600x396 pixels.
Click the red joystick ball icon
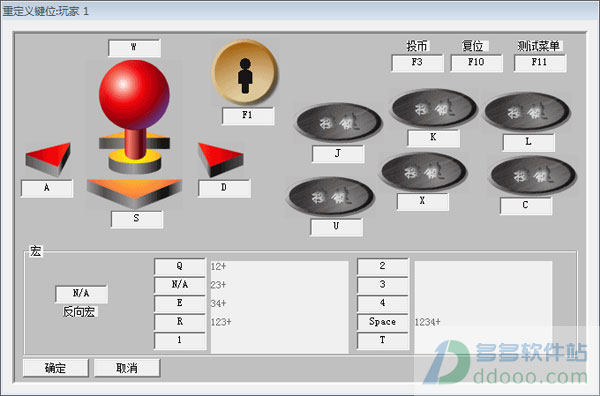(134, 95)
